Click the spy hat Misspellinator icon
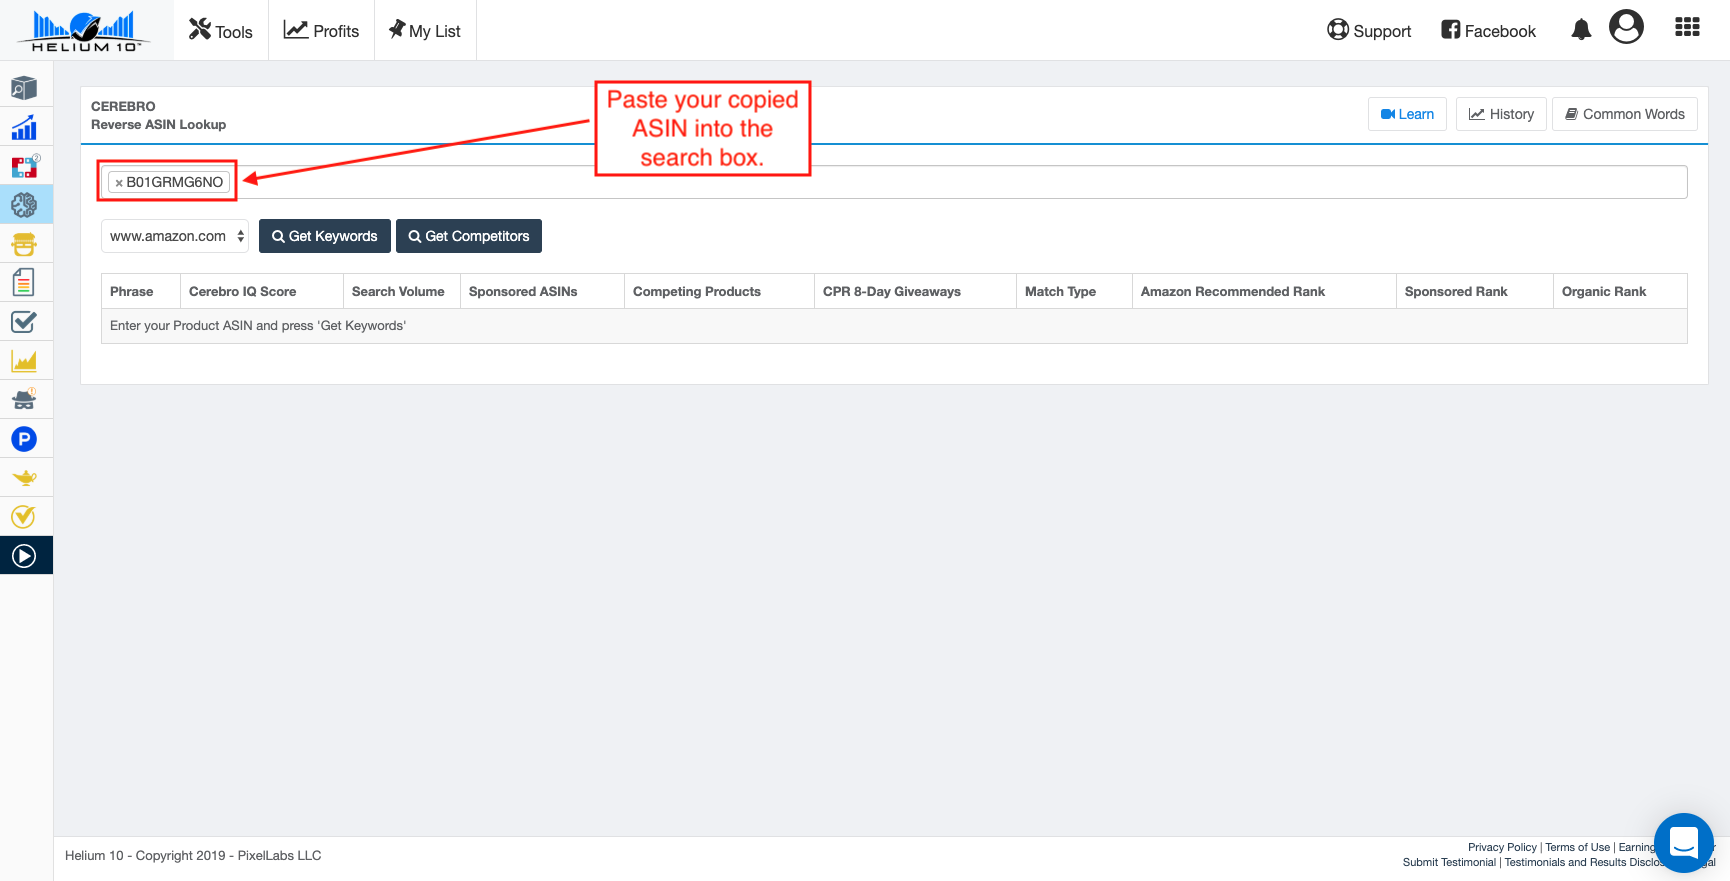1730x881 pixels. [x=24, y=400]
